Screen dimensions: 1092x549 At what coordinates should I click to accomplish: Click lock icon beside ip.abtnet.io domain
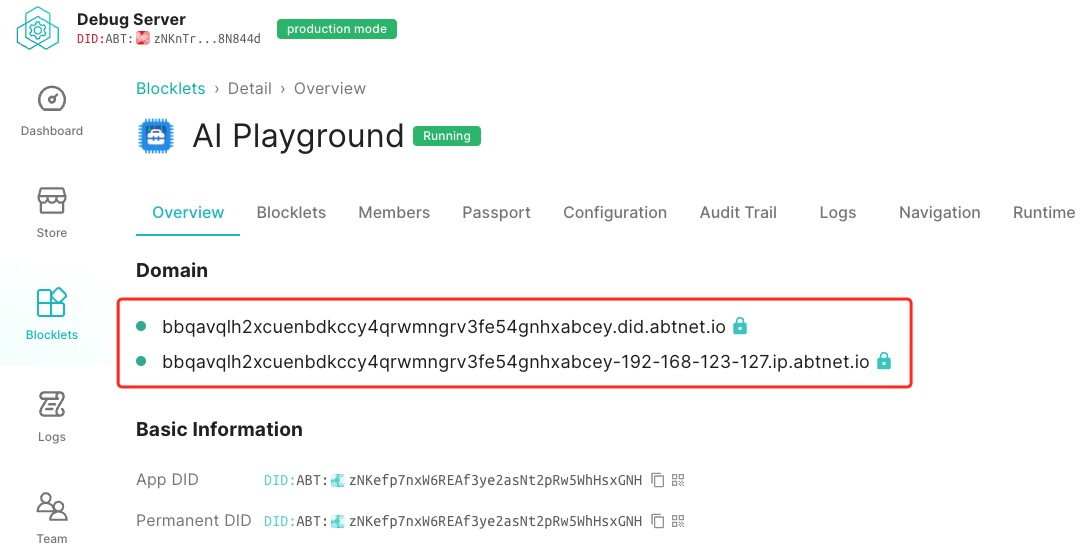click(884, 361)
